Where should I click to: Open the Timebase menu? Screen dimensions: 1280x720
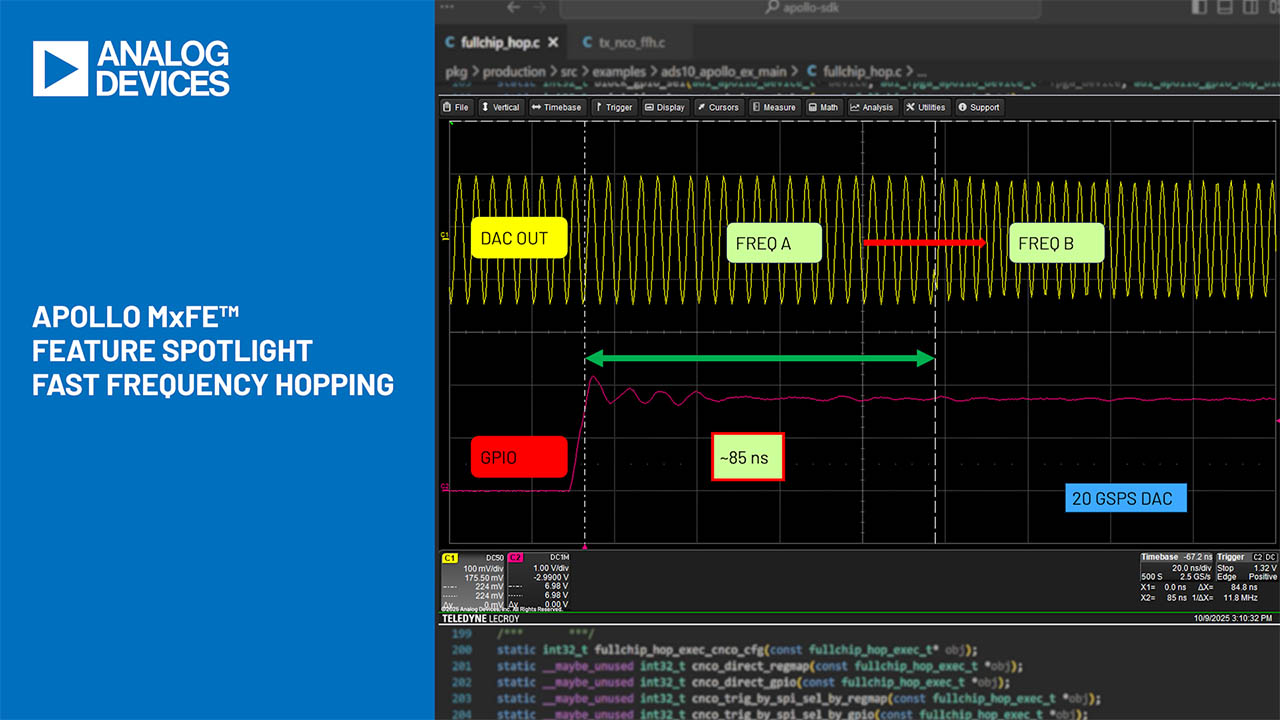tap(556, 107)
